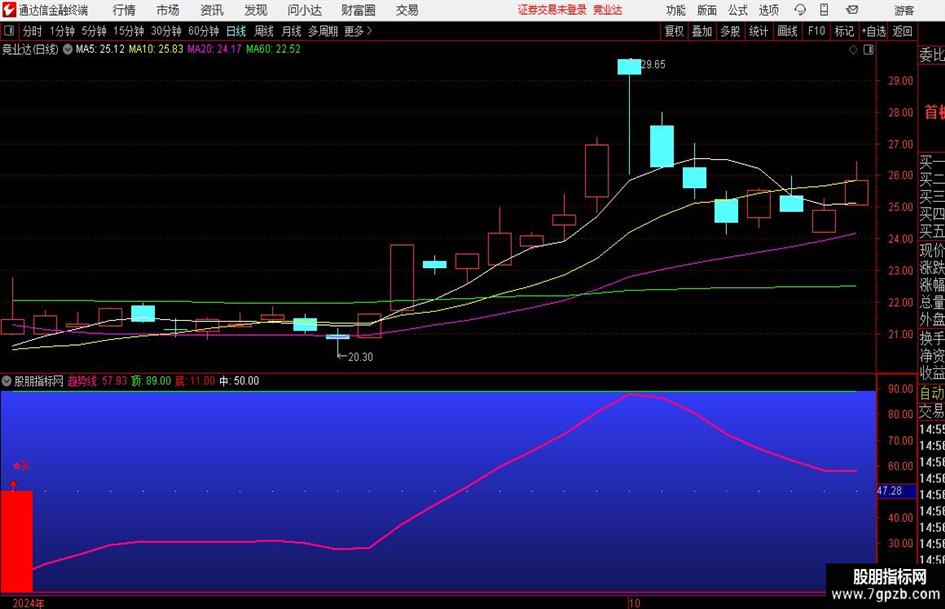
Task: Switch to the 30分钟 period tab
Action: [166, 31]
